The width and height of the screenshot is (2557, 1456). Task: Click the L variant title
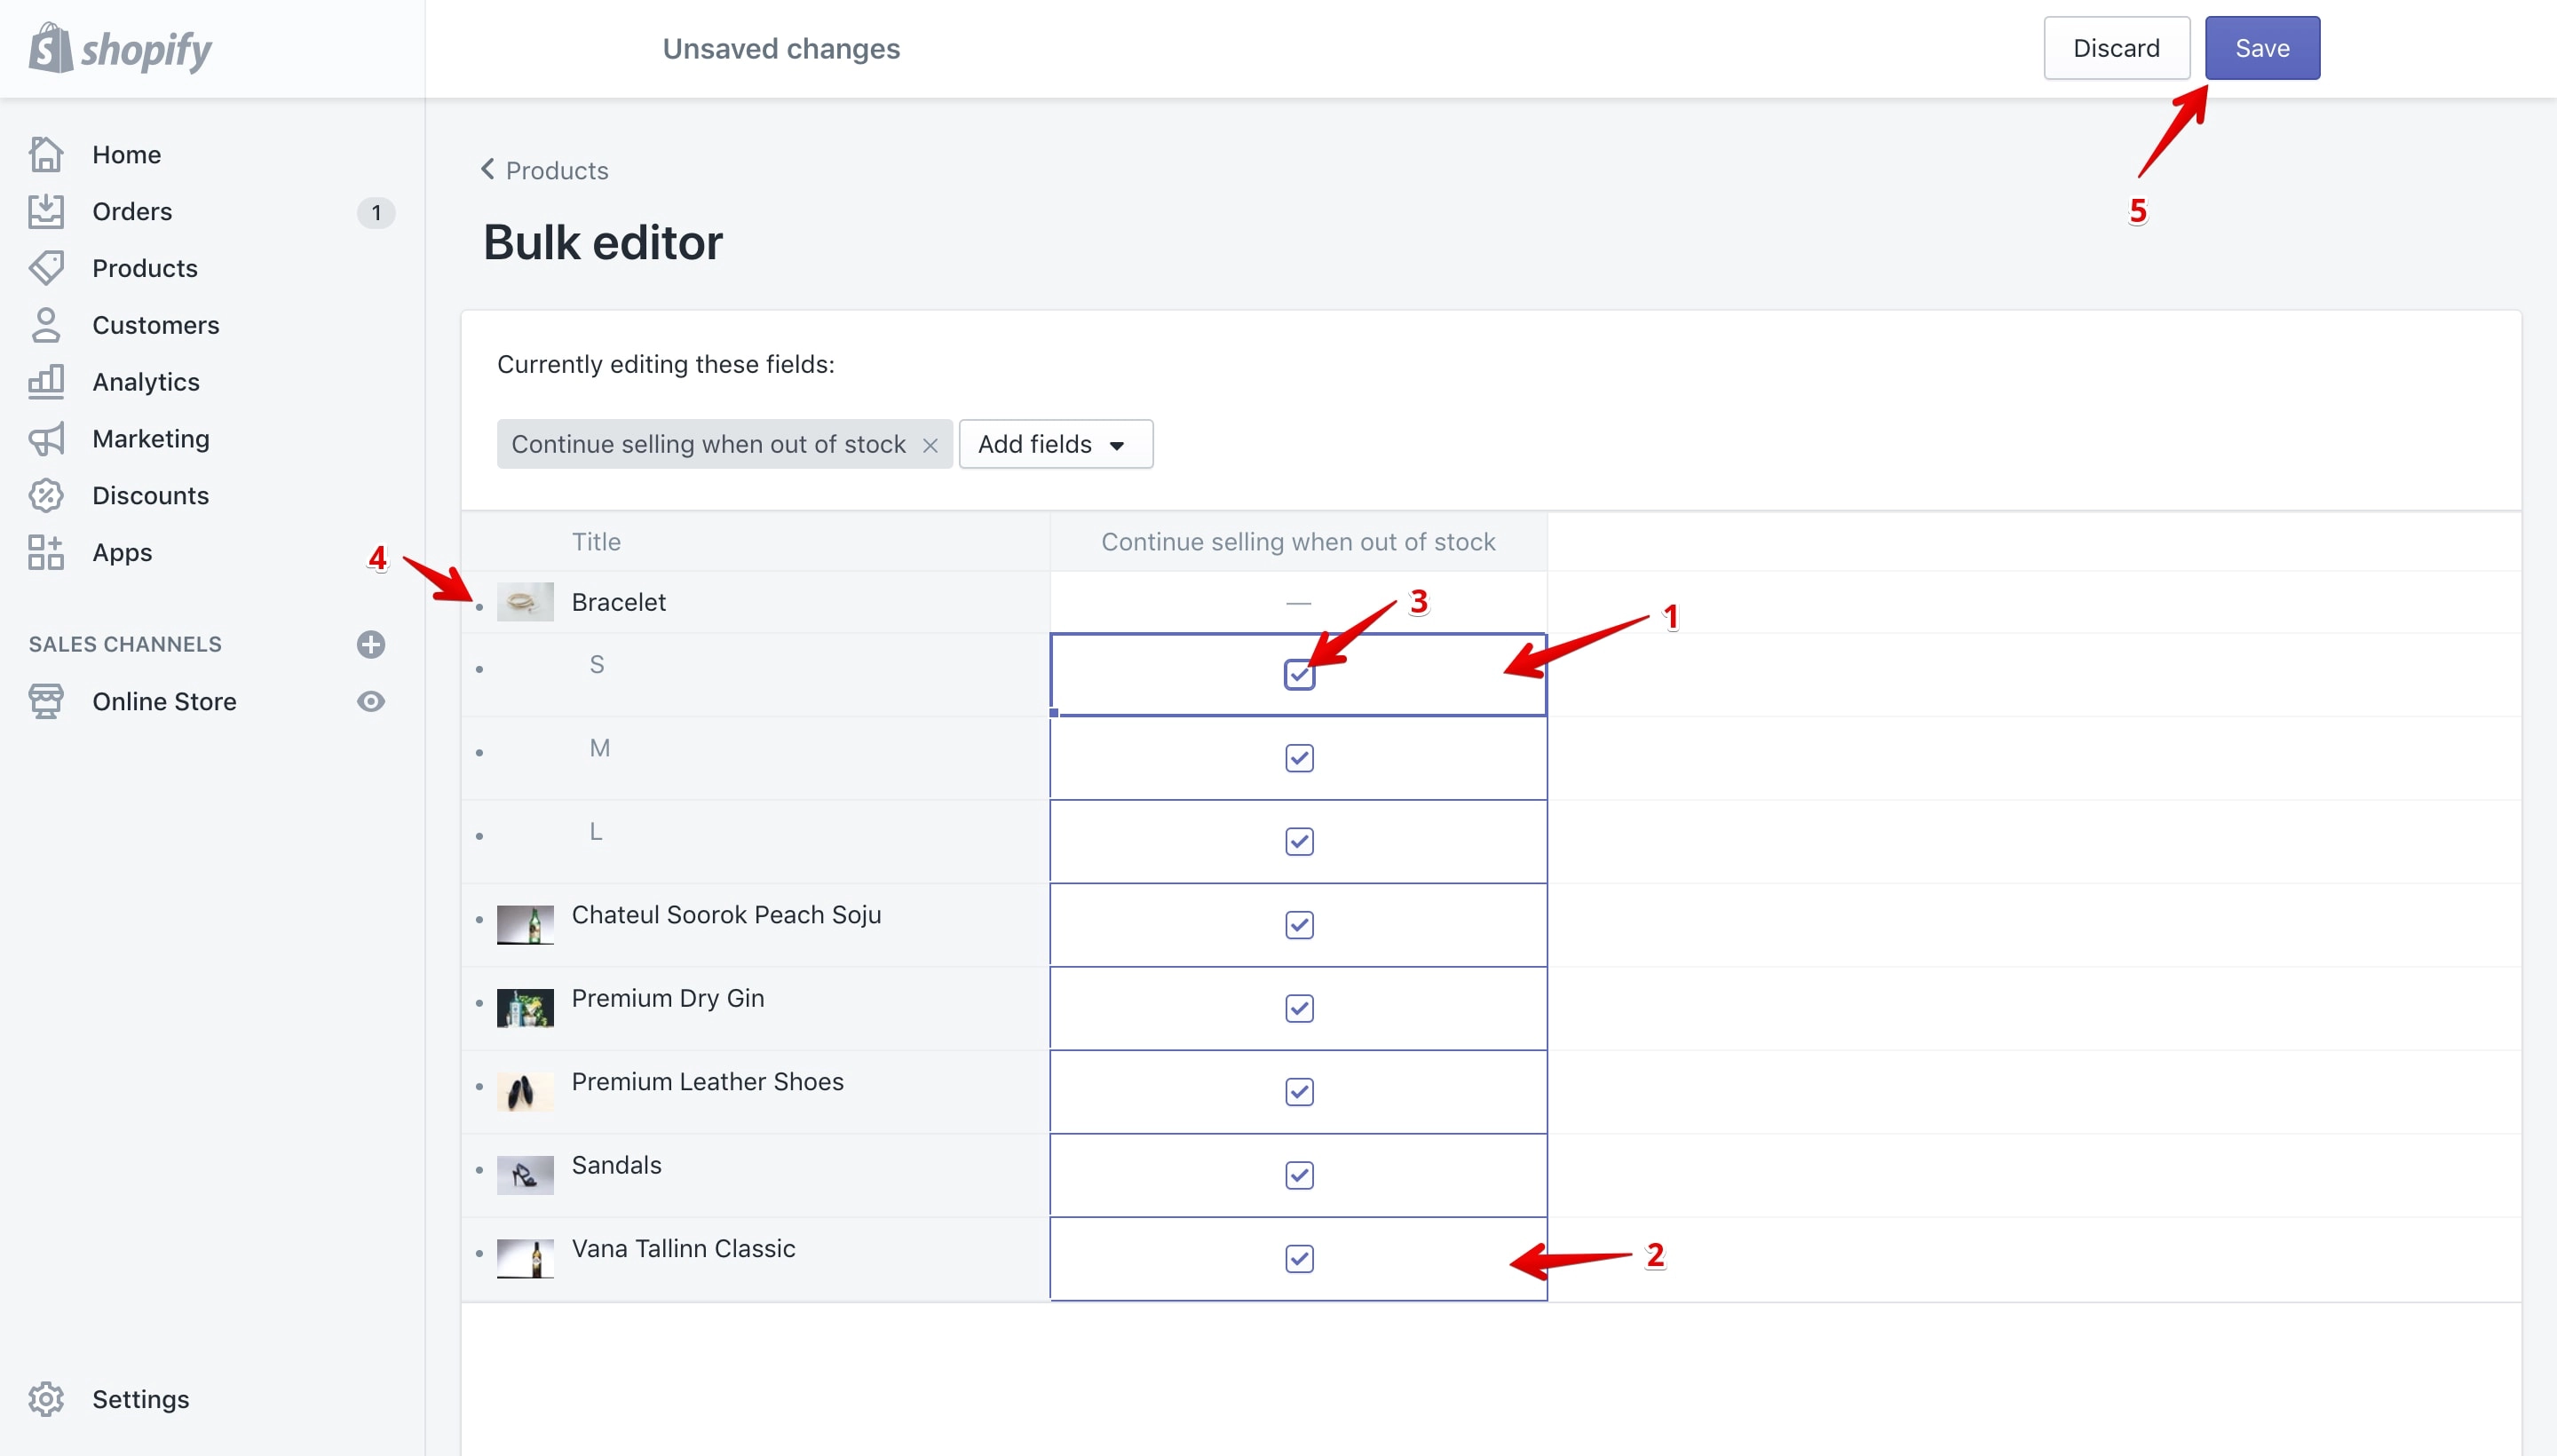point(596,832)
